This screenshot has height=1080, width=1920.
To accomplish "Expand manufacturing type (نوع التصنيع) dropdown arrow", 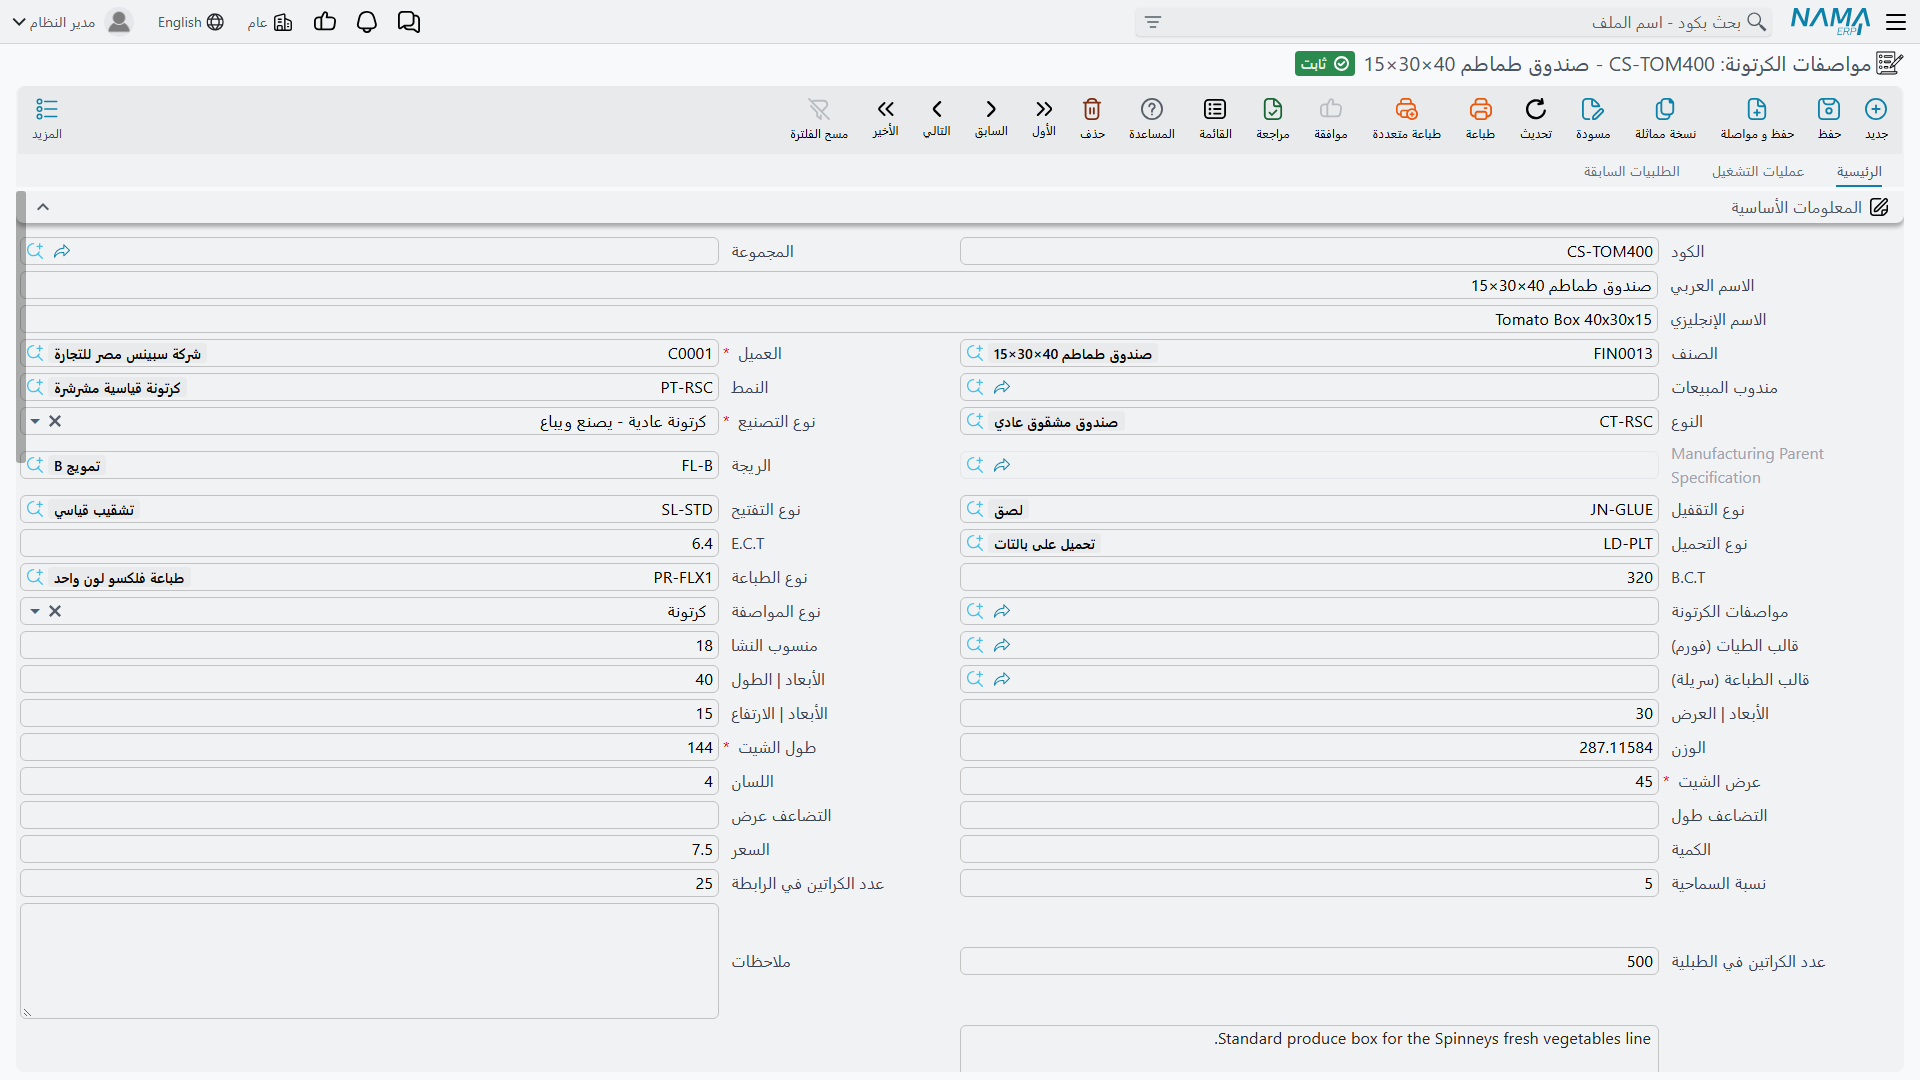I will (x=35, y=421).
